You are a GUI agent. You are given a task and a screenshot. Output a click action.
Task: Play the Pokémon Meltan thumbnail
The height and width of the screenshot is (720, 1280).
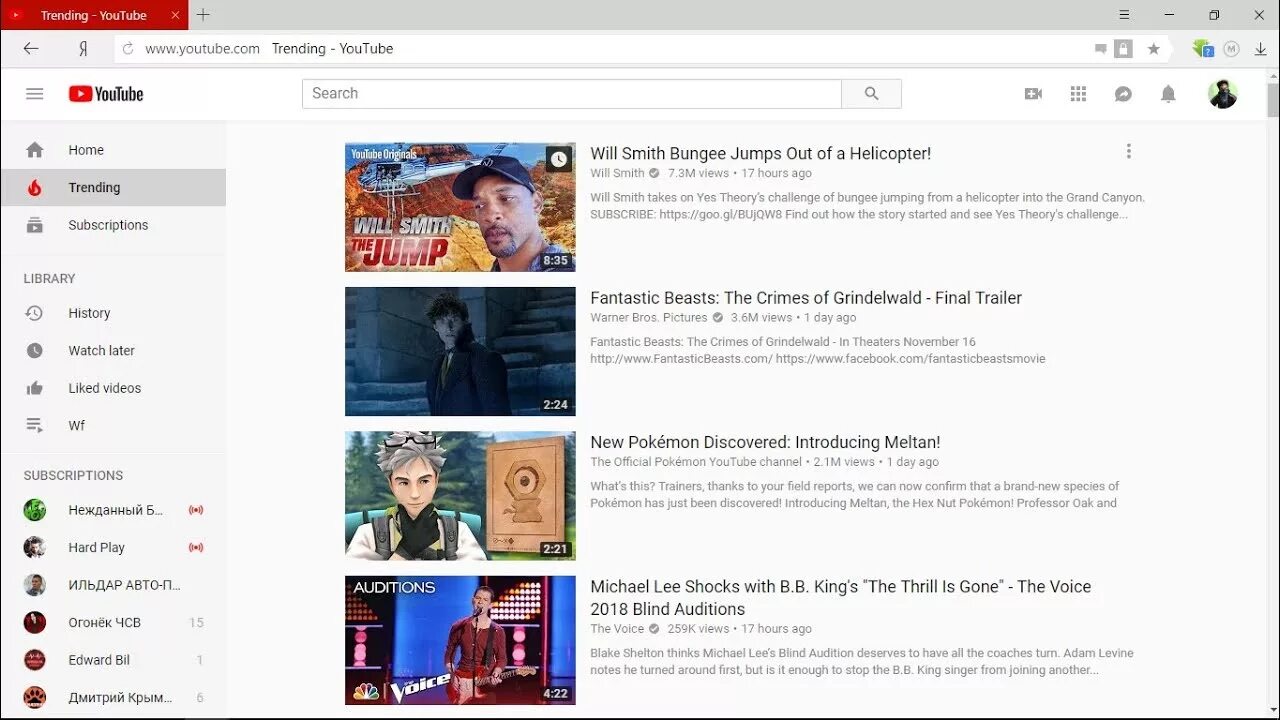(460, 496)
